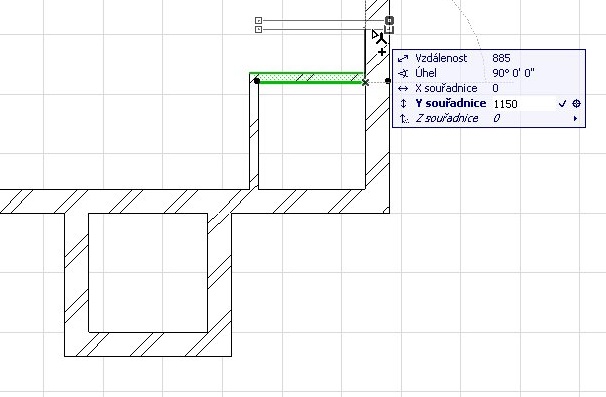Click the Úhel angle icon in tracker

(403, 73)
